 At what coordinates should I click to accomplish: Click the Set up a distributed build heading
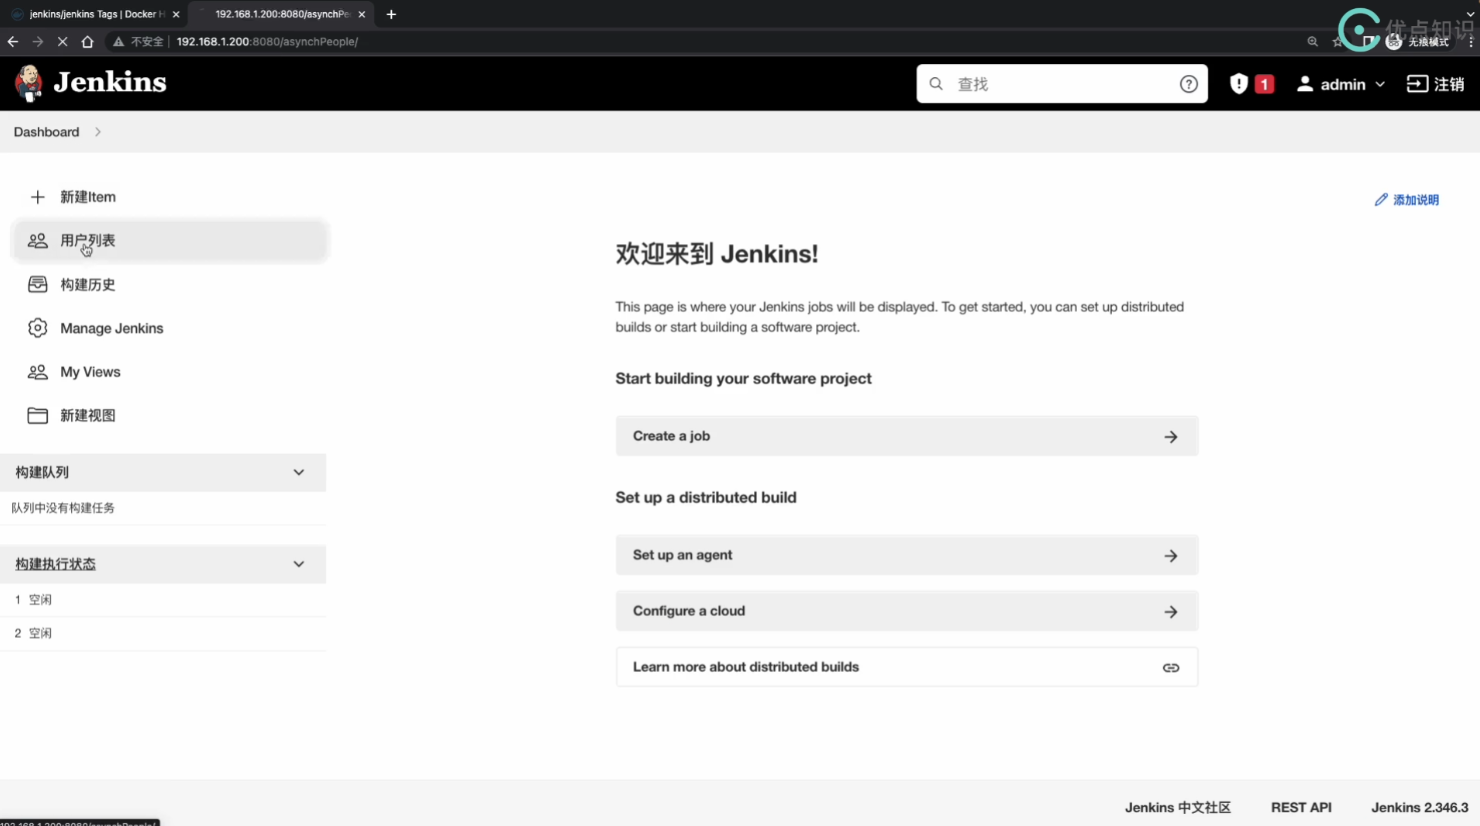coord(706,497)
